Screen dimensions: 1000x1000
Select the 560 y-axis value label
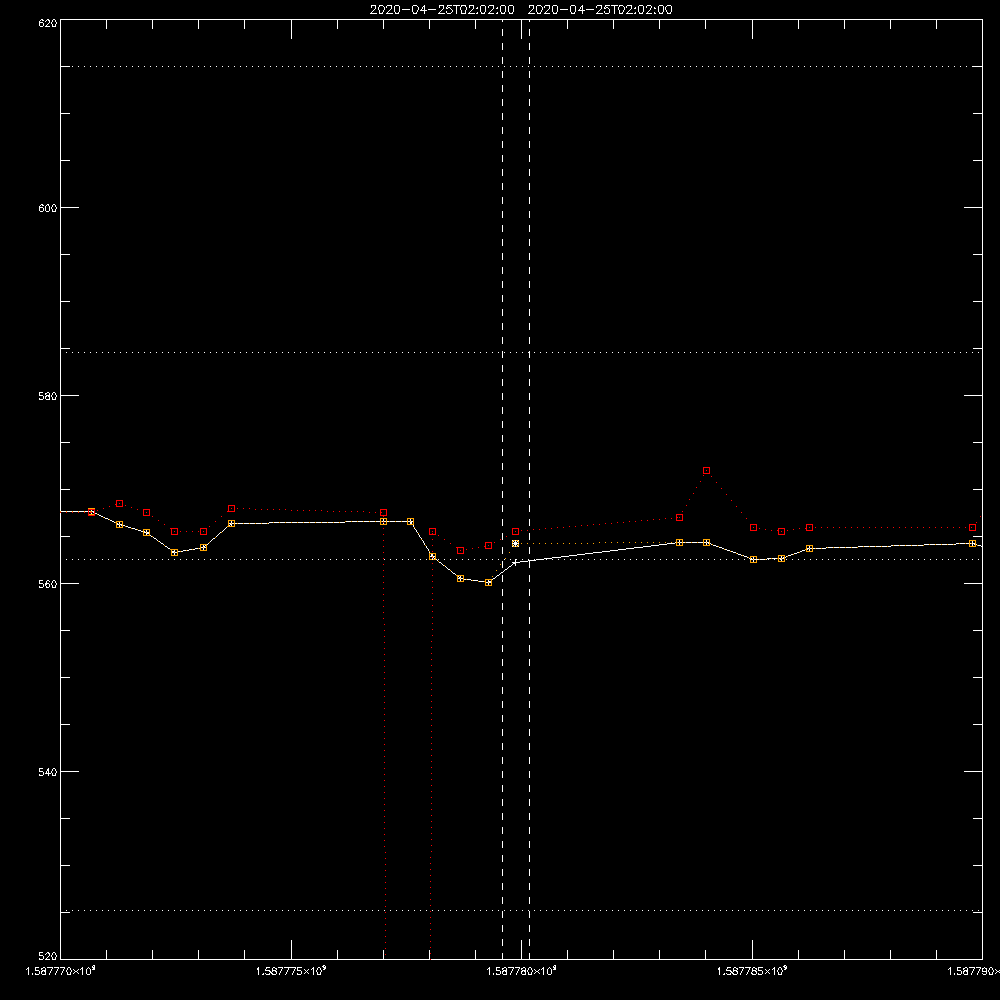tap(48, 584)
